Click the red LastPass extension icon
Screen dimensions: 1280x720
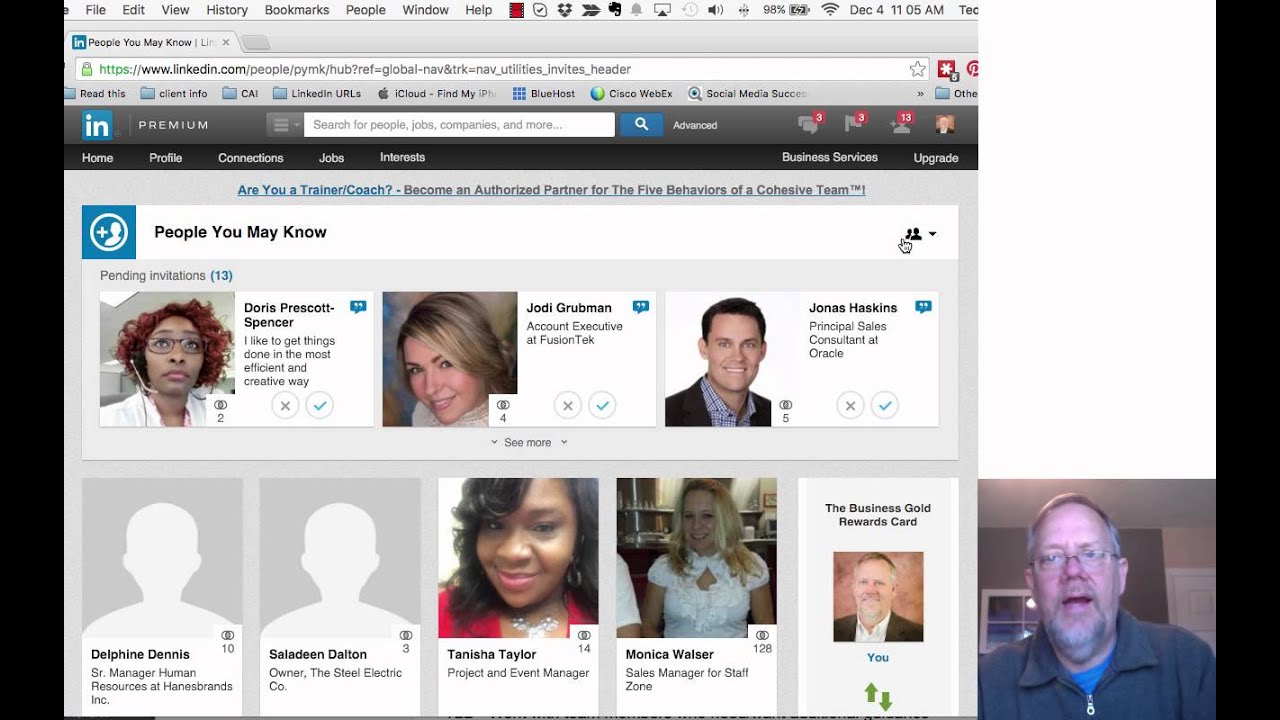946,69
